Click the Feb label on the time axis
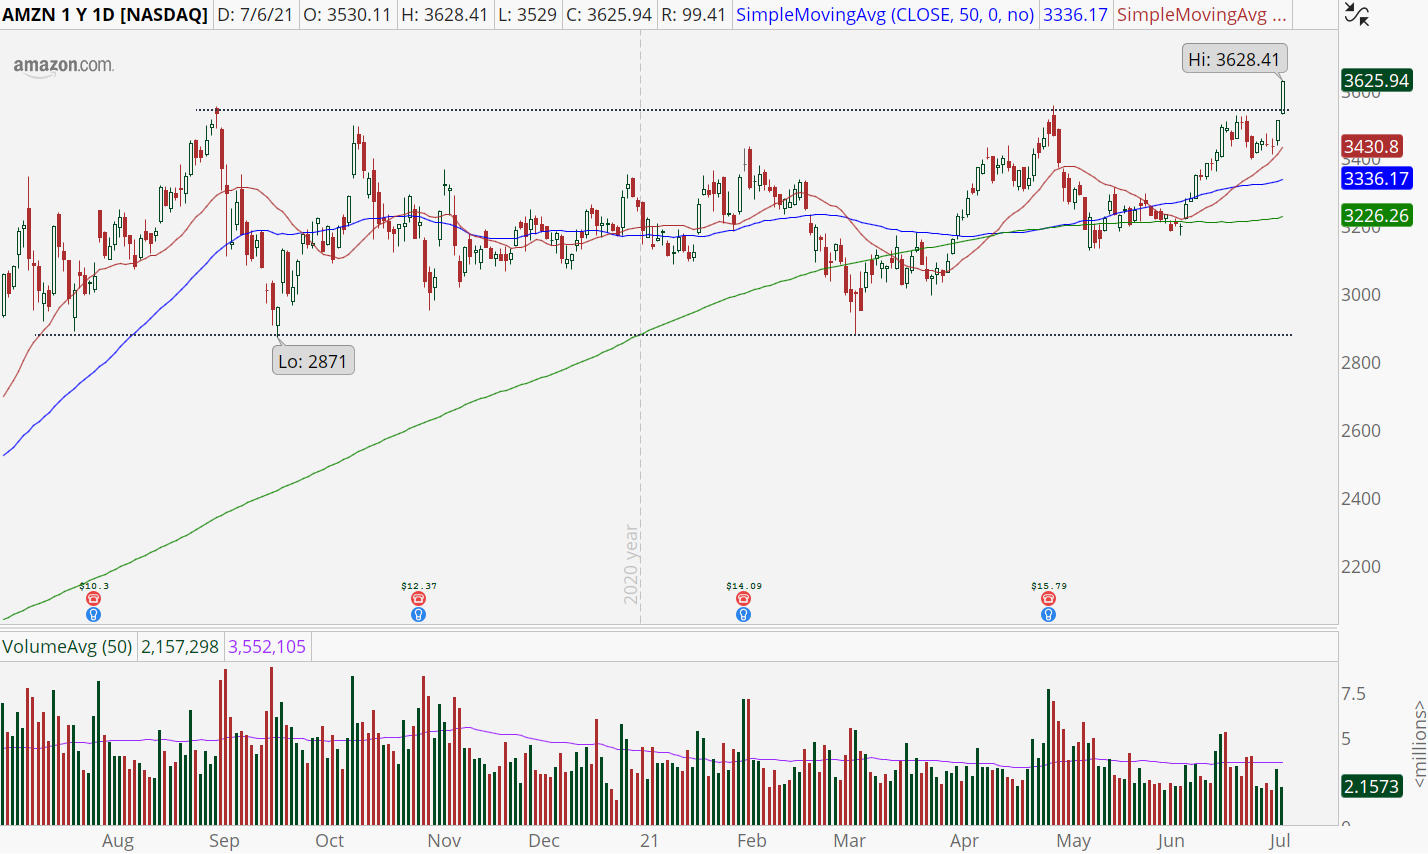 (x=751, y=841)
